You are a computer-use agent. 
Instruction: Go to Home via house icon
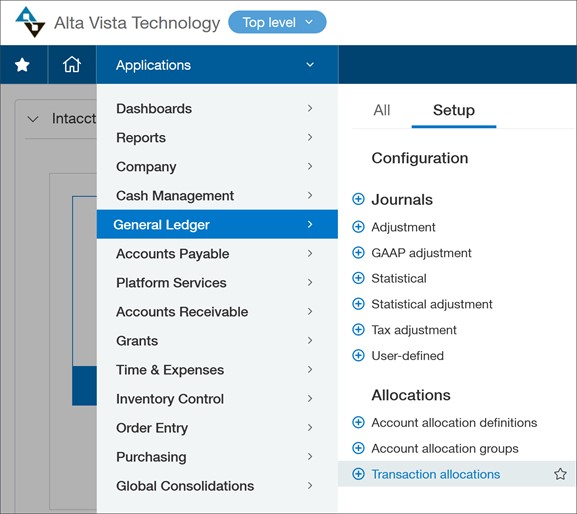(x=72, y=64)
